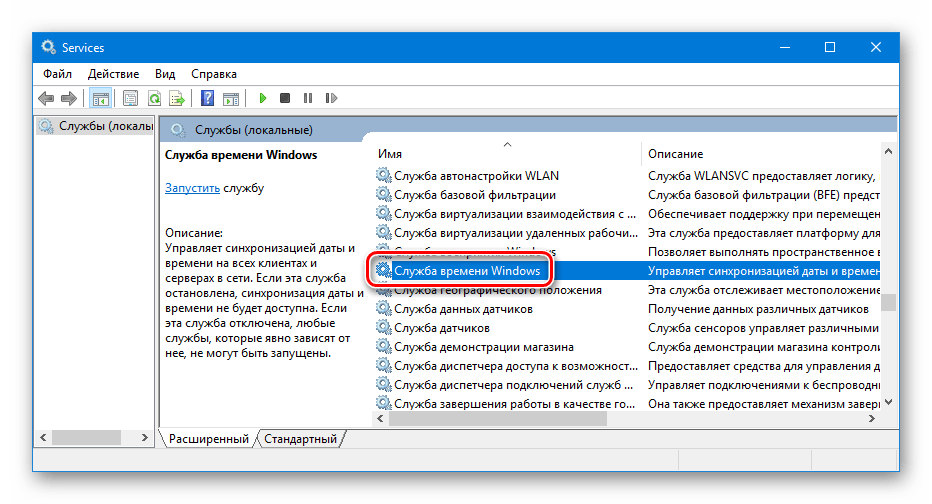Click horizontal scrollbar thumb in services list
The height and width of the screenshot is (504, 932).
click(498, 418)
